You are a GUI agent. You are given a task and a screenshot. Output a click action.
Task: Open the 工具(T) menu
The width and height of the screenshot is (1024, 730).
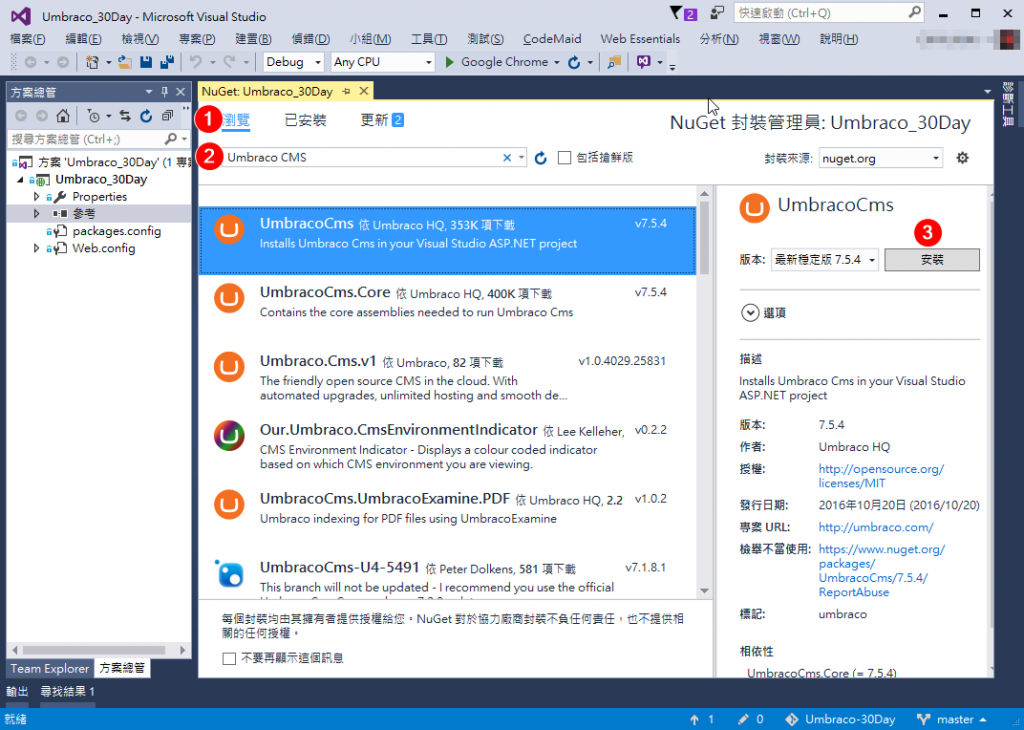point(429,39)
